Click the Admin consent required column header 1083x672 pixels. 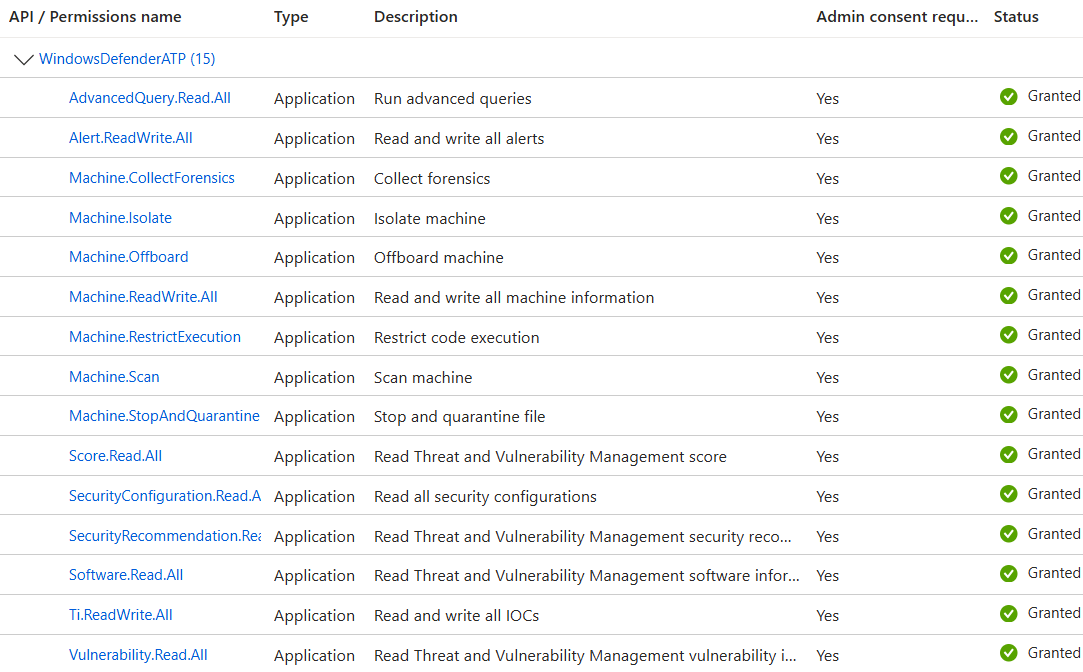[x=897, y=17]
